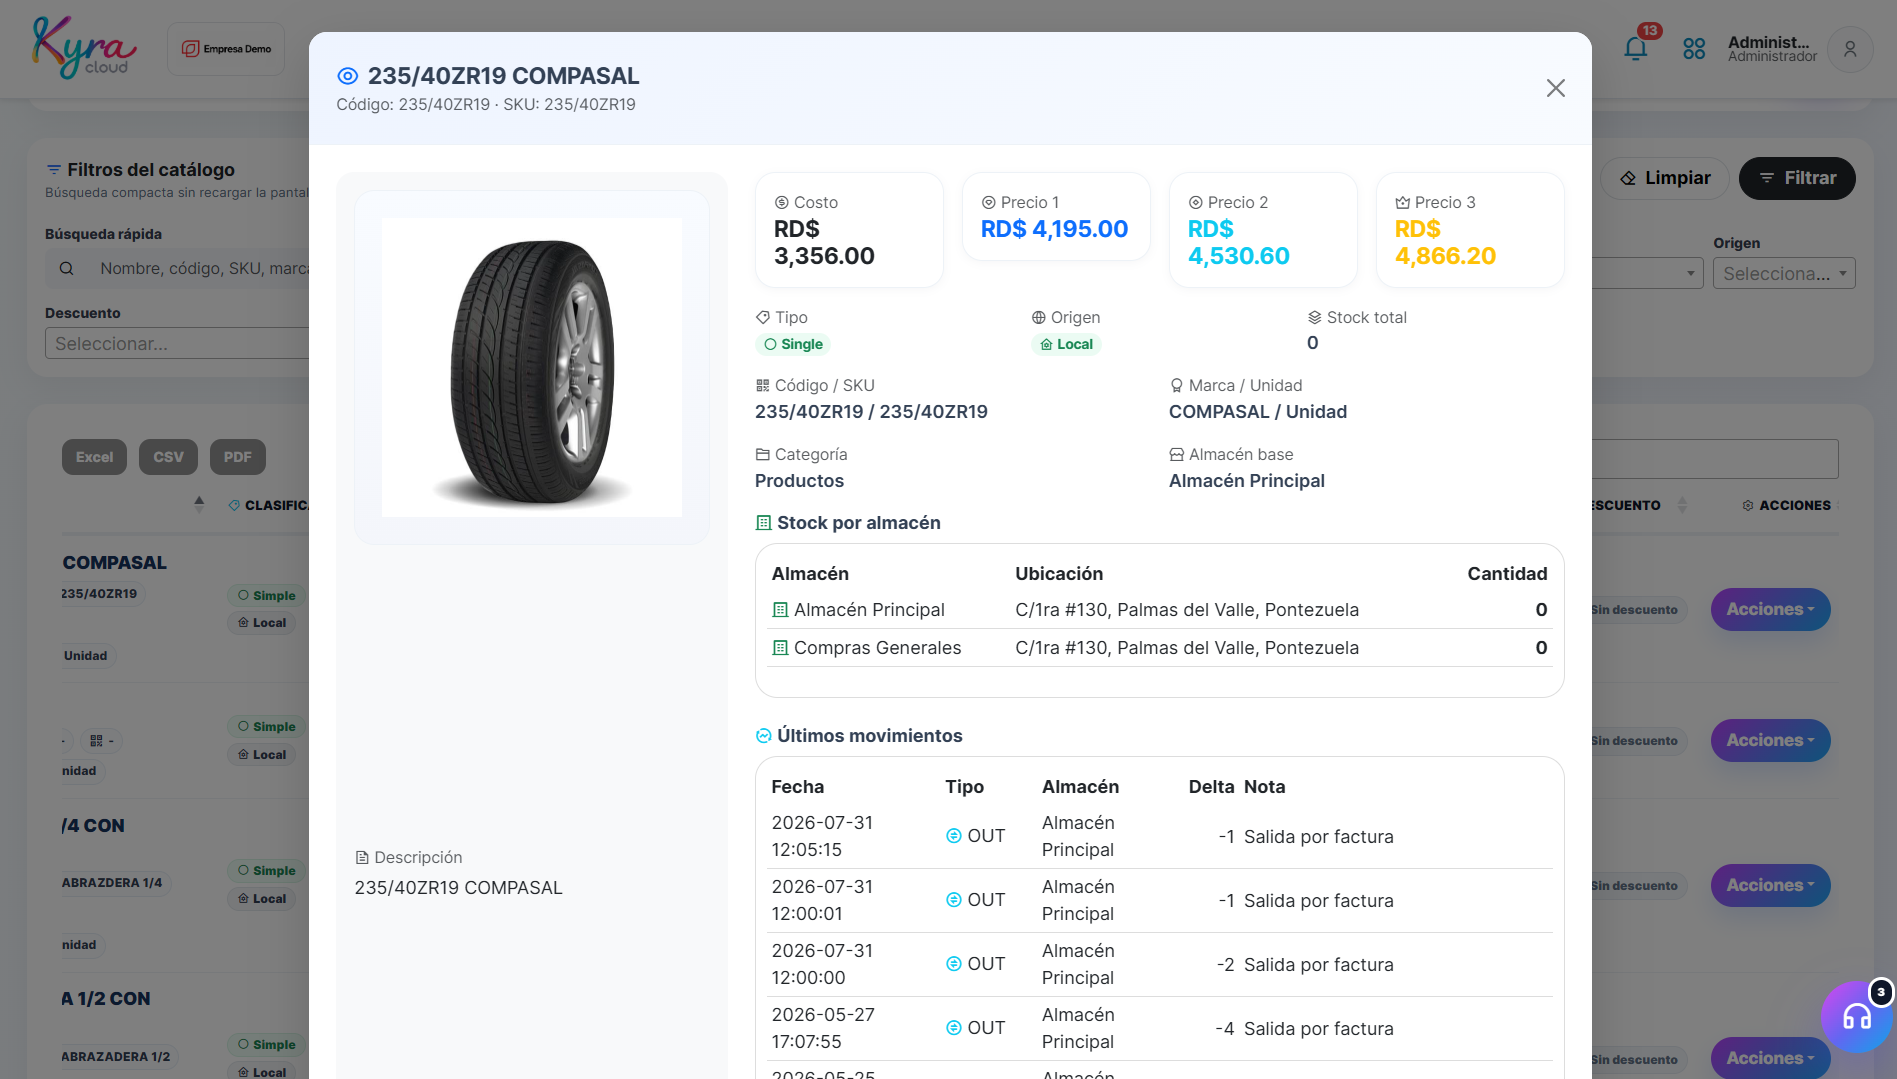Screen dimensions: 1897x1079
Task: Click the Kyra cloud logo
Action: point(84,47)
